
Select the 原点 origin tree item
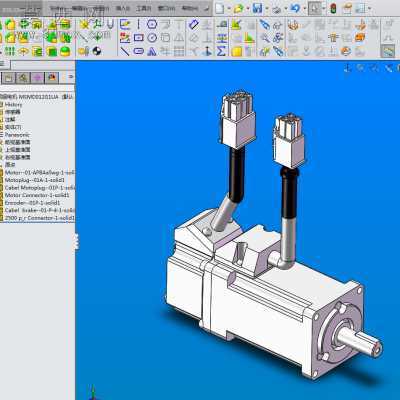(10, 164)
